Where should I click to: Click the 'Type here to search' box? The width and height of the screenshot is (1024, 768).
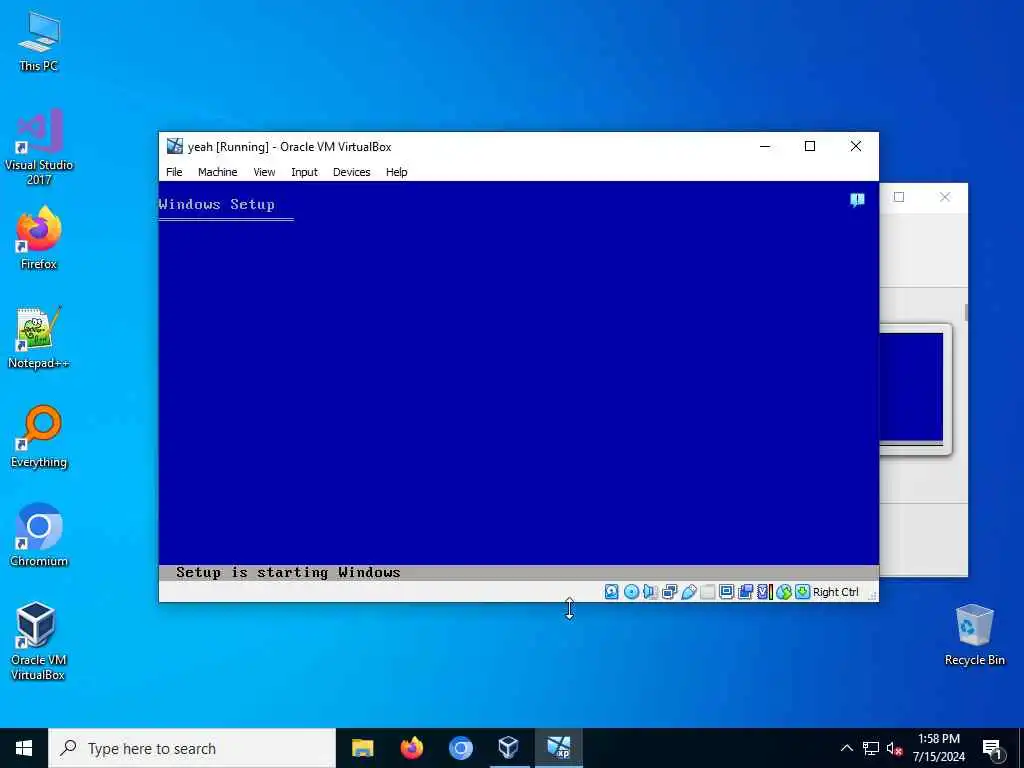pyautogui.click(x=192, y=748)
